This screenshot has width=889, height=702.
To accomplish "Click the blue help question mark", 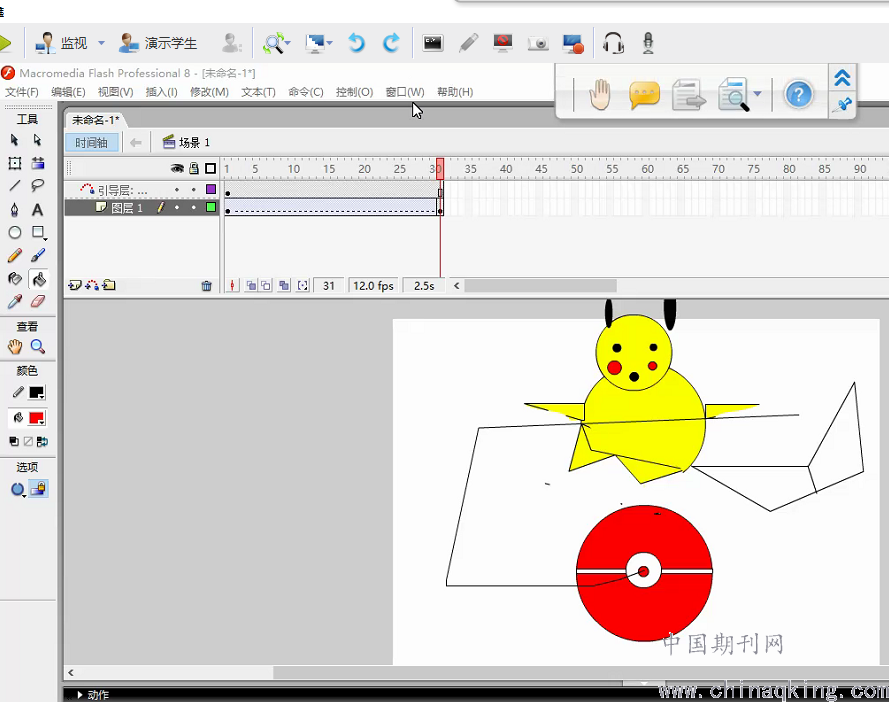I will pyautogui.click(x=798, y=95).
